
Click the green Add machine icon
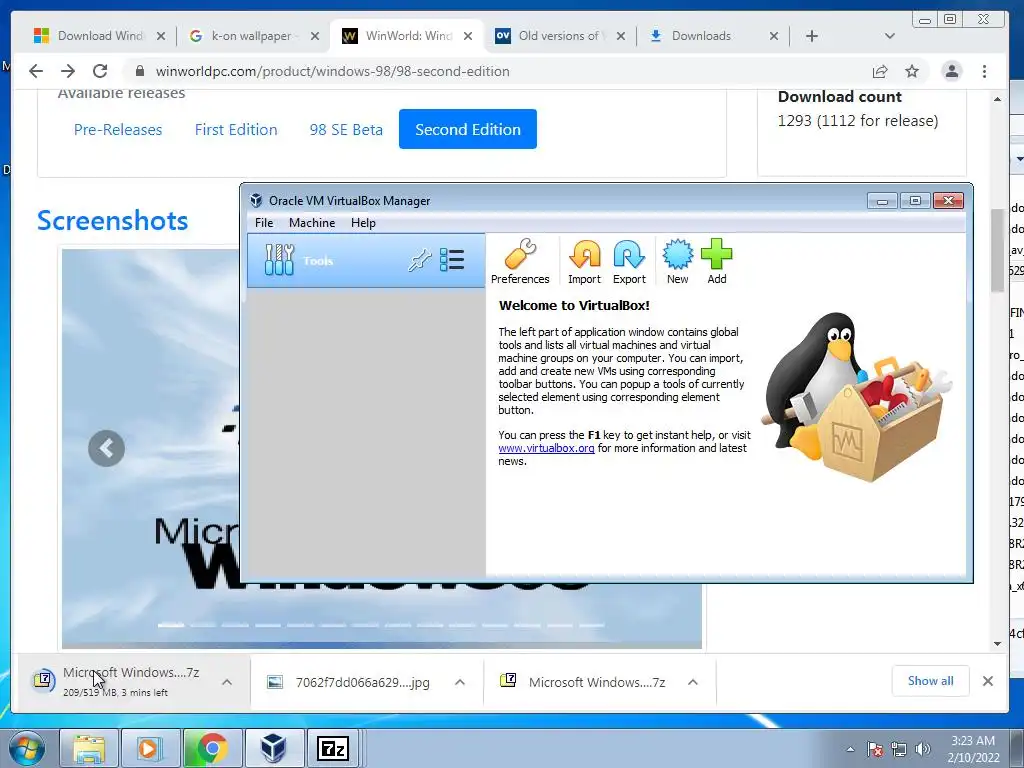click(716, 261)
